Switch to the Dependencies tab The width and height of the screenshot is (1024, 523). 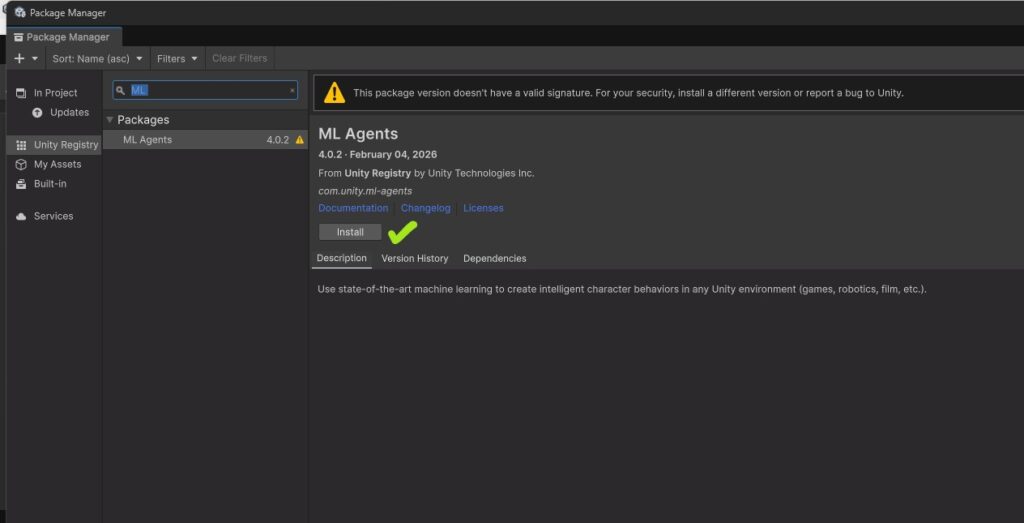click(494, 259)
